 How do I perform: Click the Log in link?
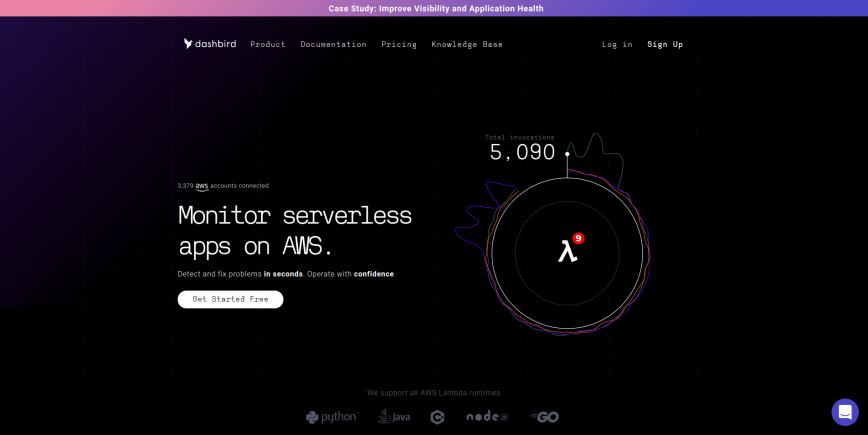point(617,44)
